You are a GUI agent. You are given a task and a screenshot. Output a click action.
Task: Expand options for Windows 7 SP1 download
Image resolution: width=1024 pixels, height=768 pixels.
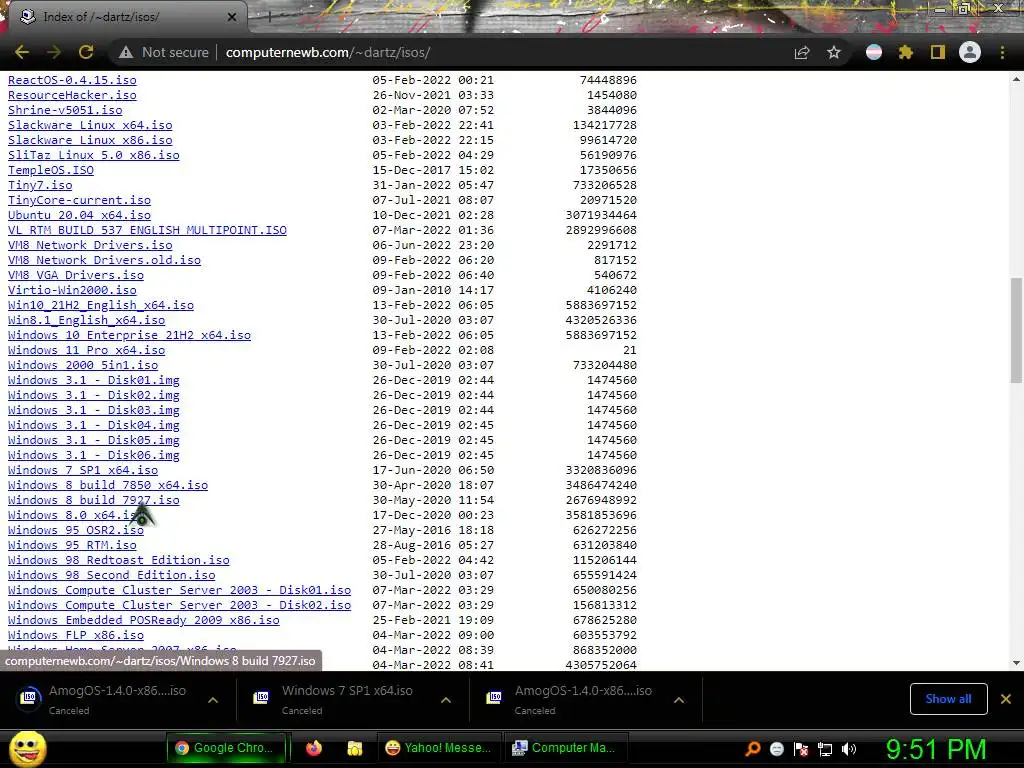(x=446, y=700)
